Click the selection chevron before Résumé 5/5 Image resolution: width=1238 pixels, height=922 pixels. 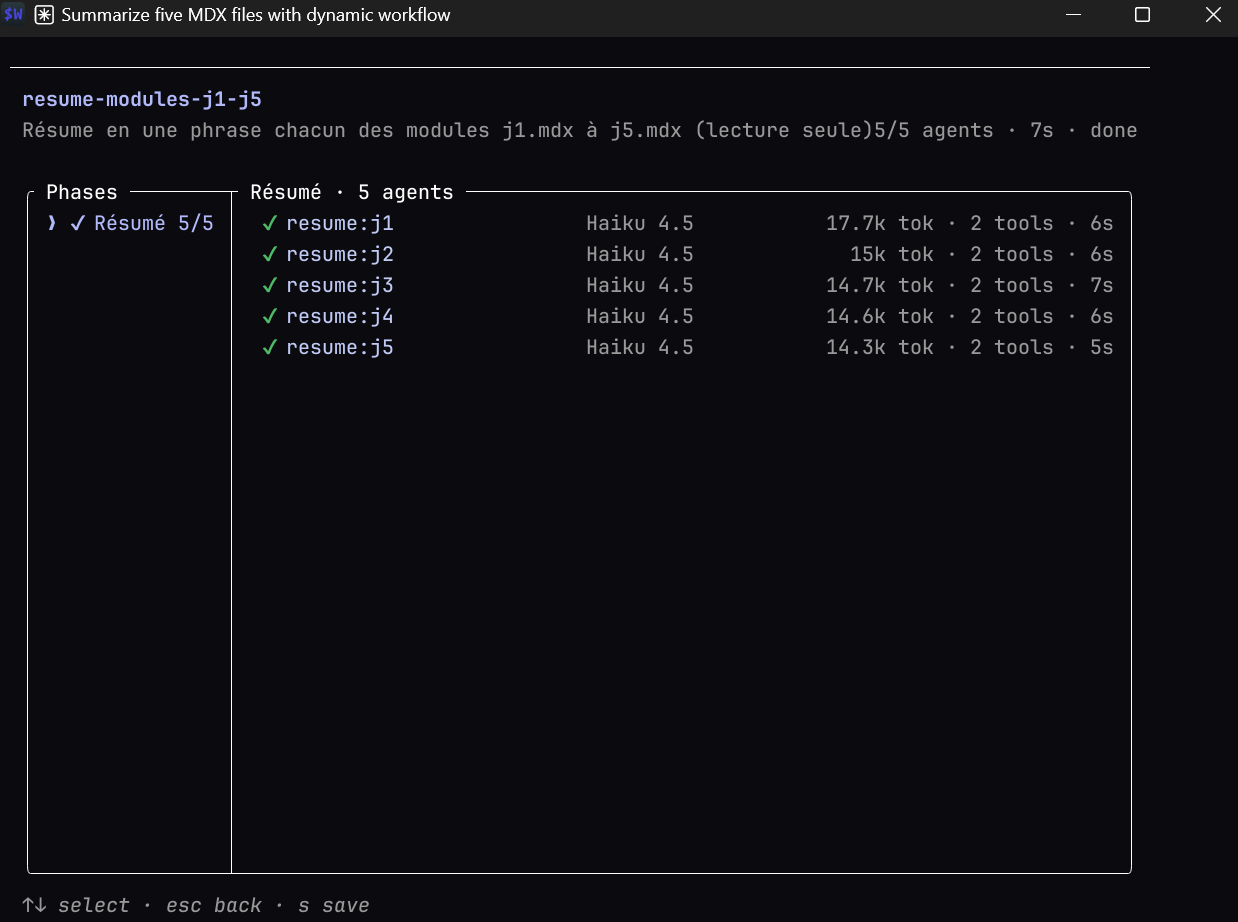coord(52,223)
